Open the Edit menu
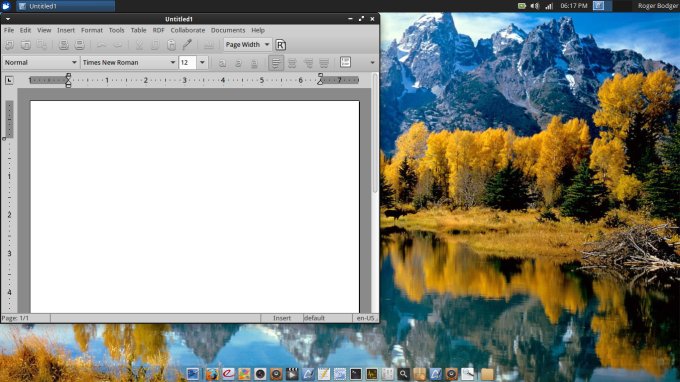This screenshot has height=382, width=680. [x=25, y=30]
